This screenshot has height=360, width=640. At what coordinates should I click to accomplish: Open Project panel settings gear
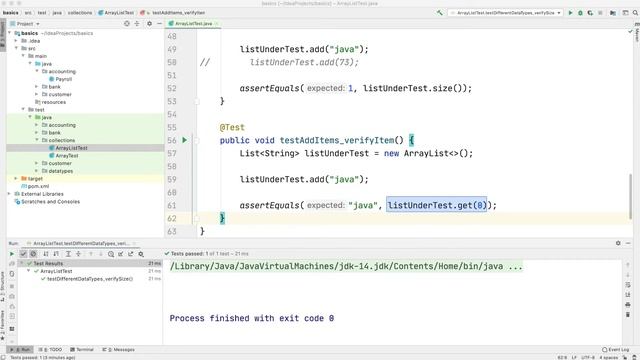click(149, 24)
